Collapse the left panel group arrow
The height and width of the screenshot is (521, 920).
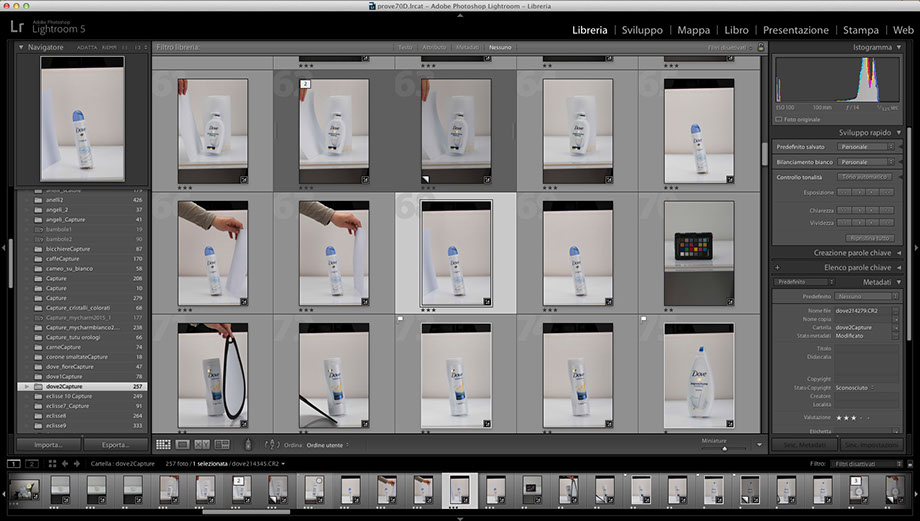pos(4,248)
